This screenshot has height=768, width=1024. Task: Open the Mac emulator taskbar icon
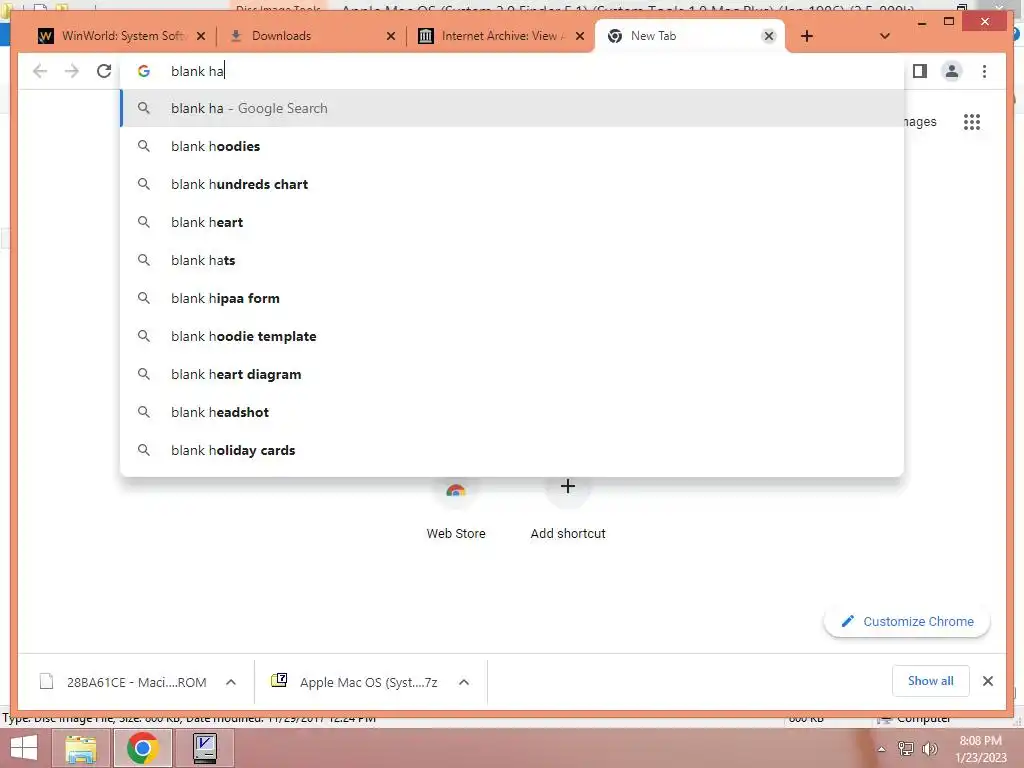204,748
